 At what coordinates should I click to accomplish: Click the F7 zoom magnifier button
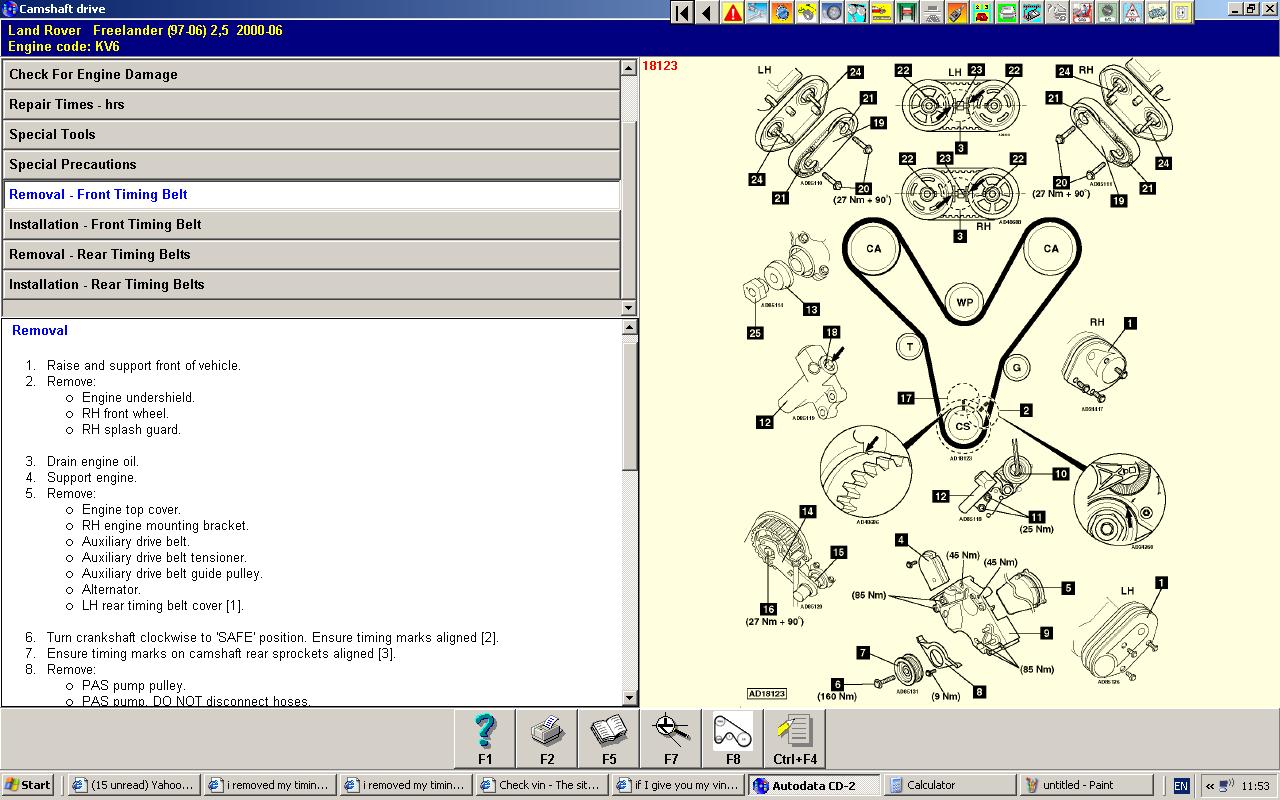coord(671,739)
